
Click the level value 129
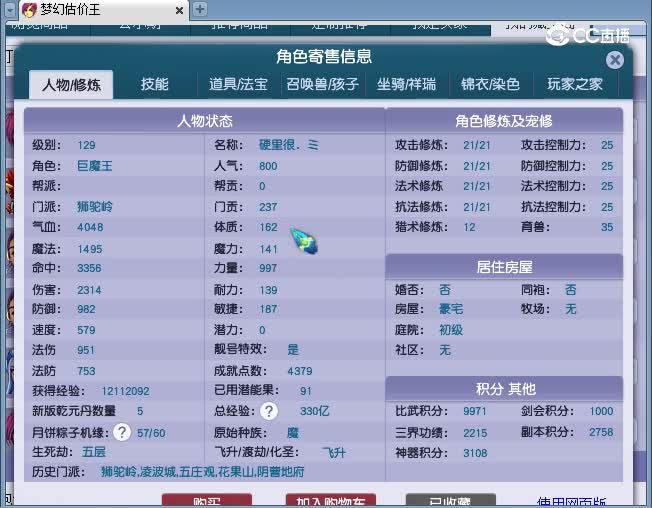point(86,145)
